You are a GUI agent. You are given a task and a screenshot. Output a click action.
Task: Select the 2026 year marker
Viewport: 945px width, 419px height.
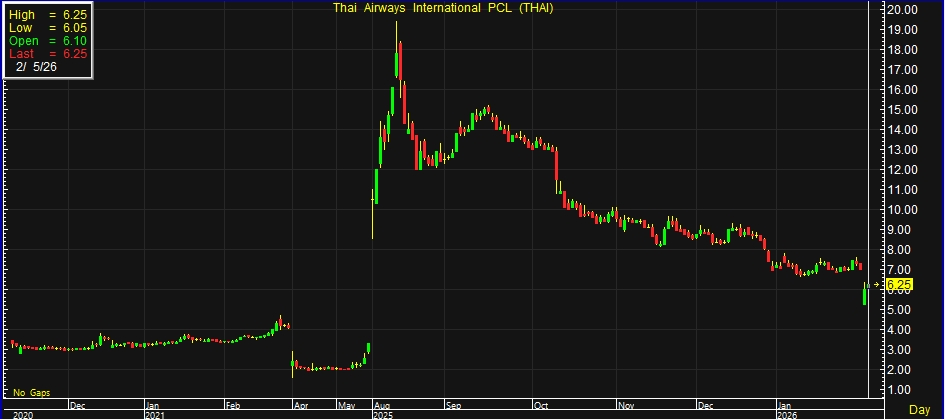(790, 414)
